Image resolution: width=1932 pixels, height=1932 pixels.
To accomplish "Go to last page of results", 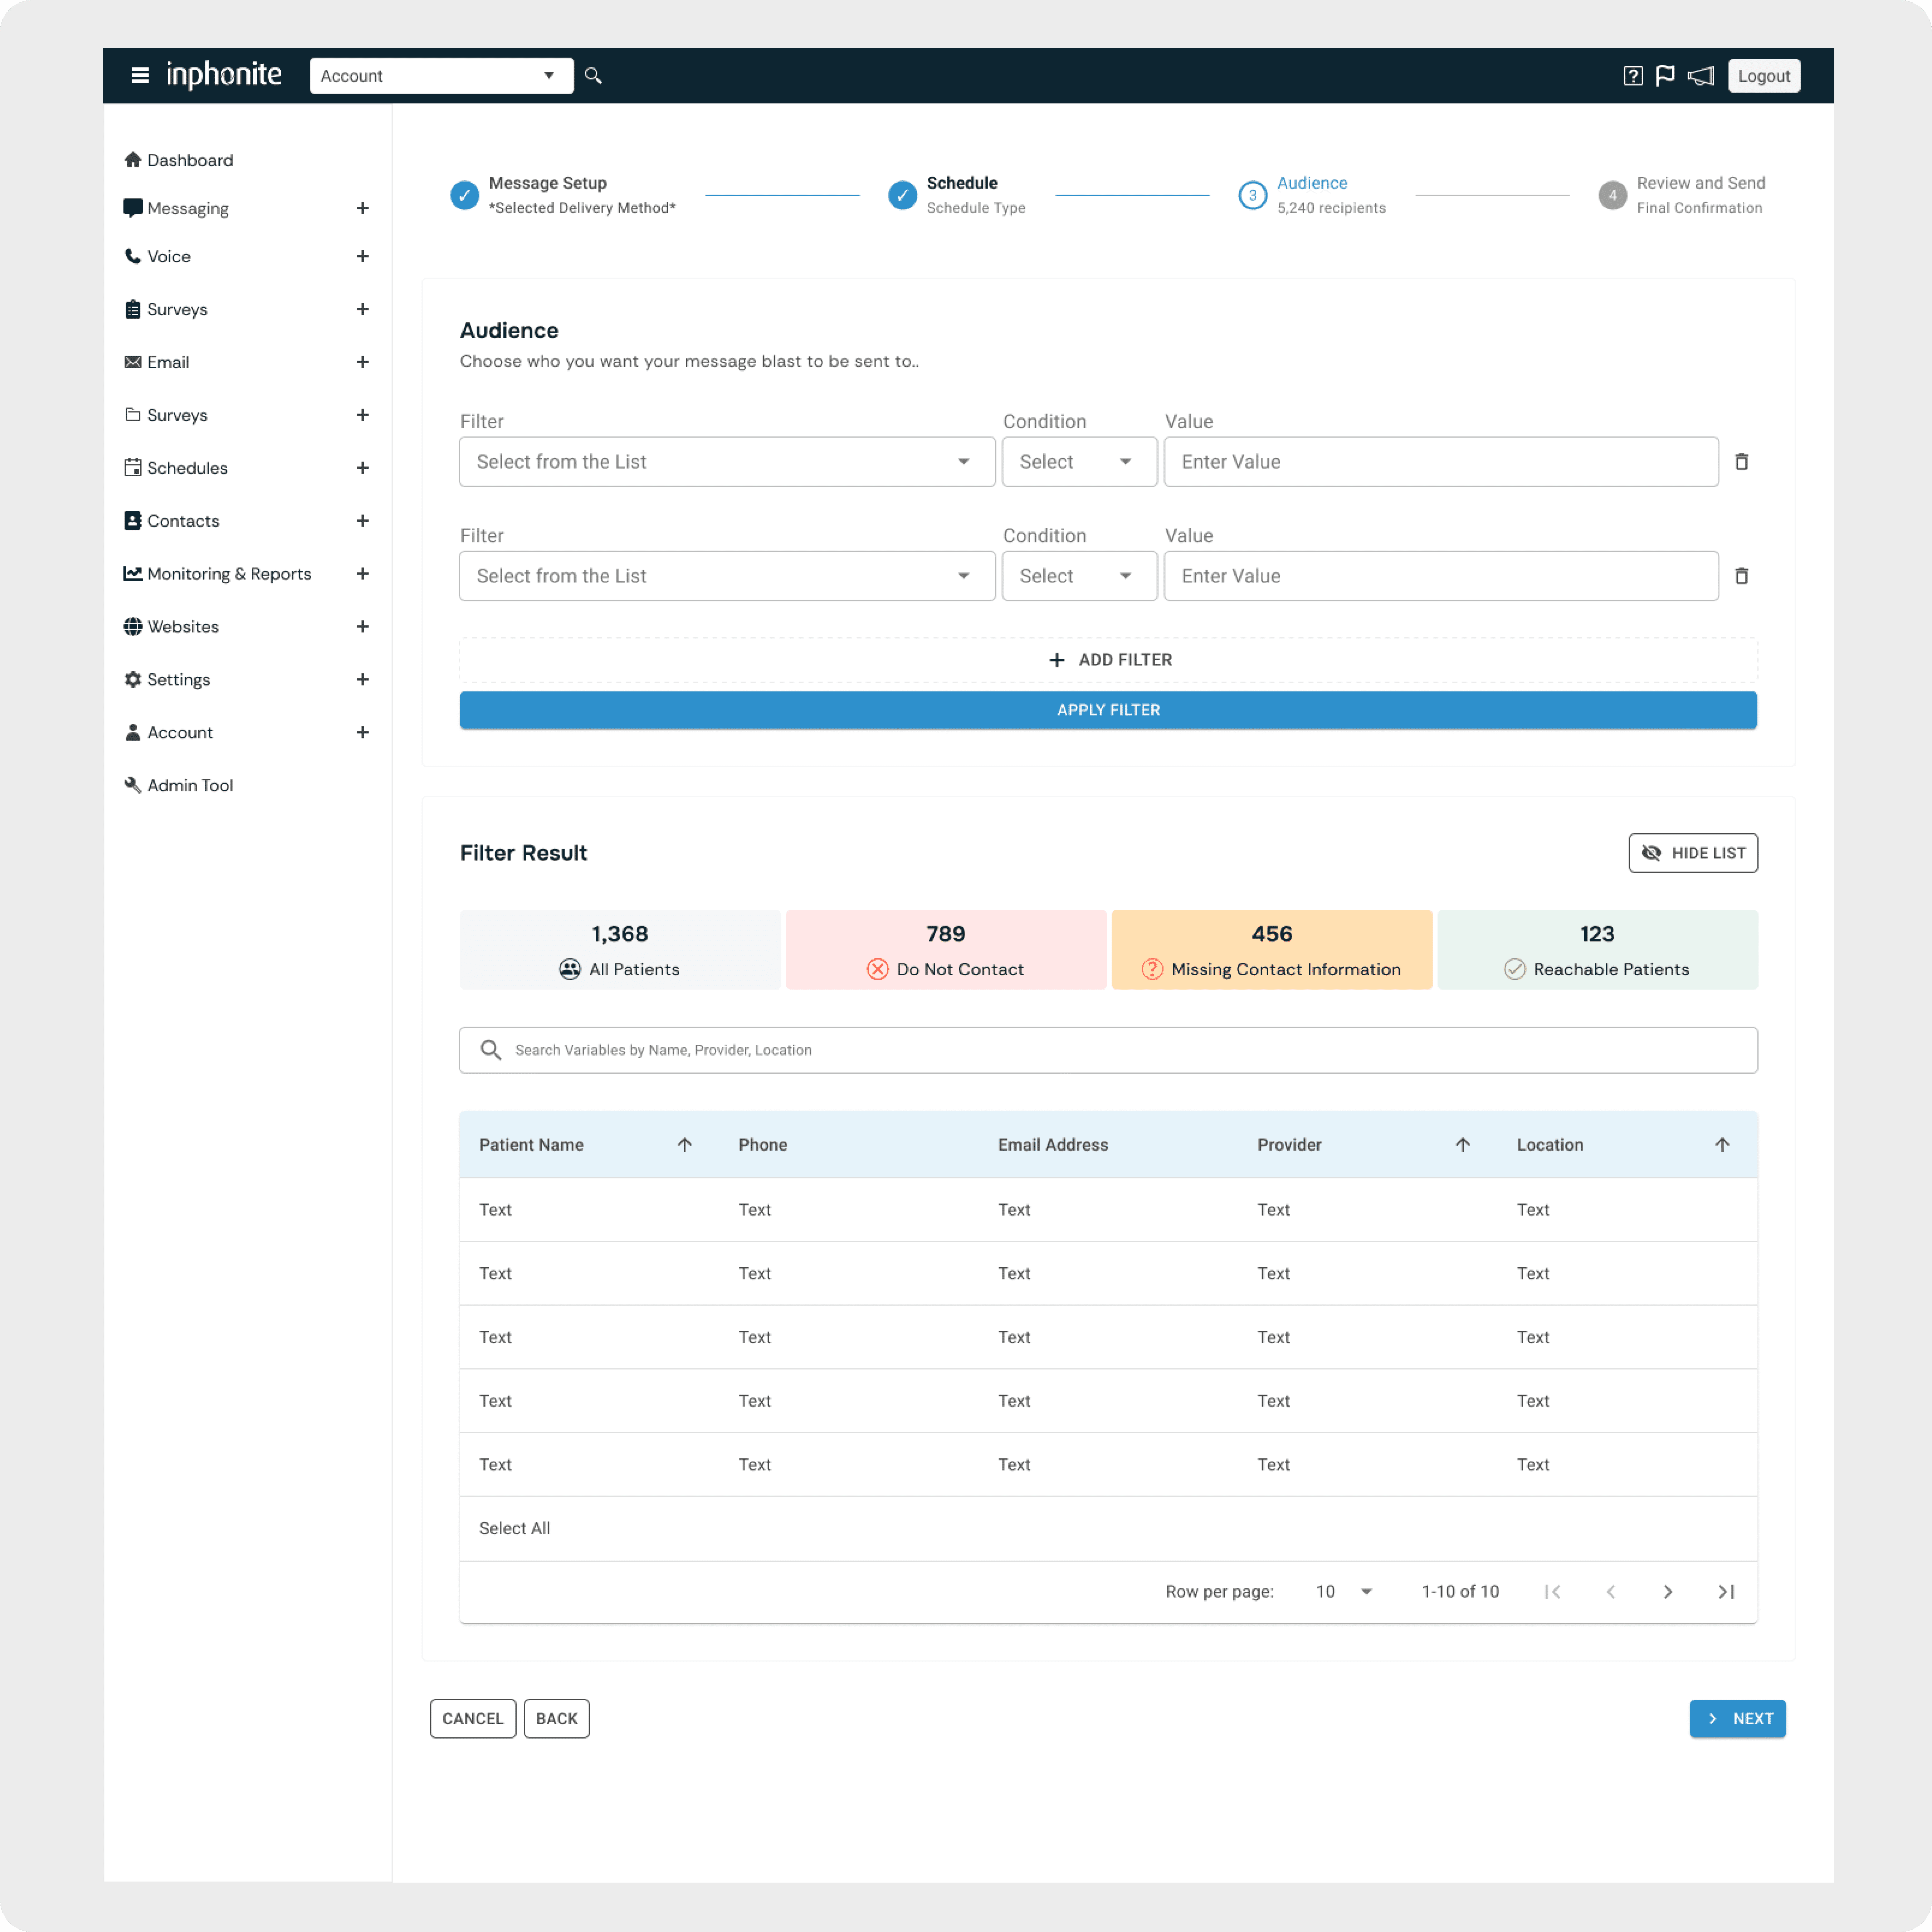I will pos(1726,1591).
